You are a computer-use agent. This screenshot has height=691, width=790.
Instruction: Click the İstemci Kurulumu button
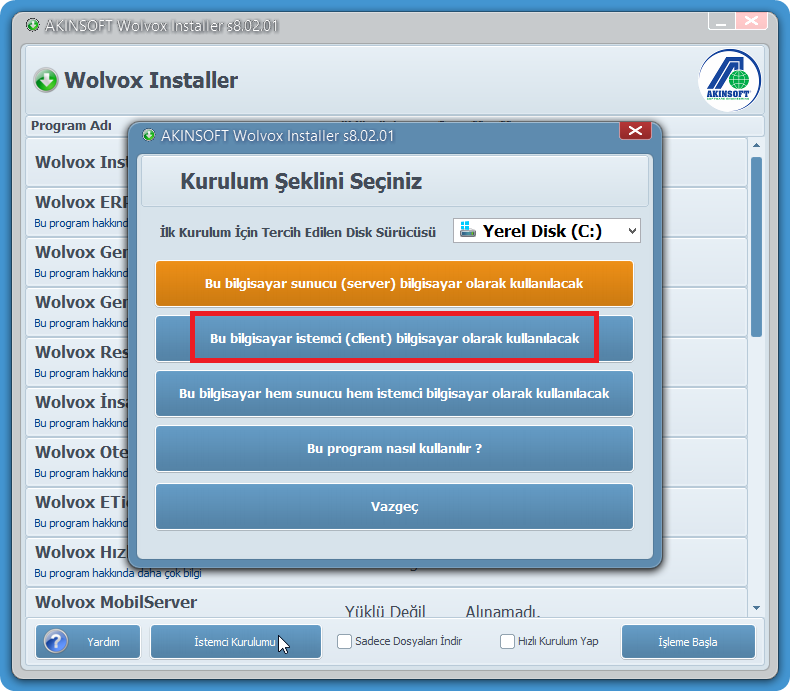(235, 642)
